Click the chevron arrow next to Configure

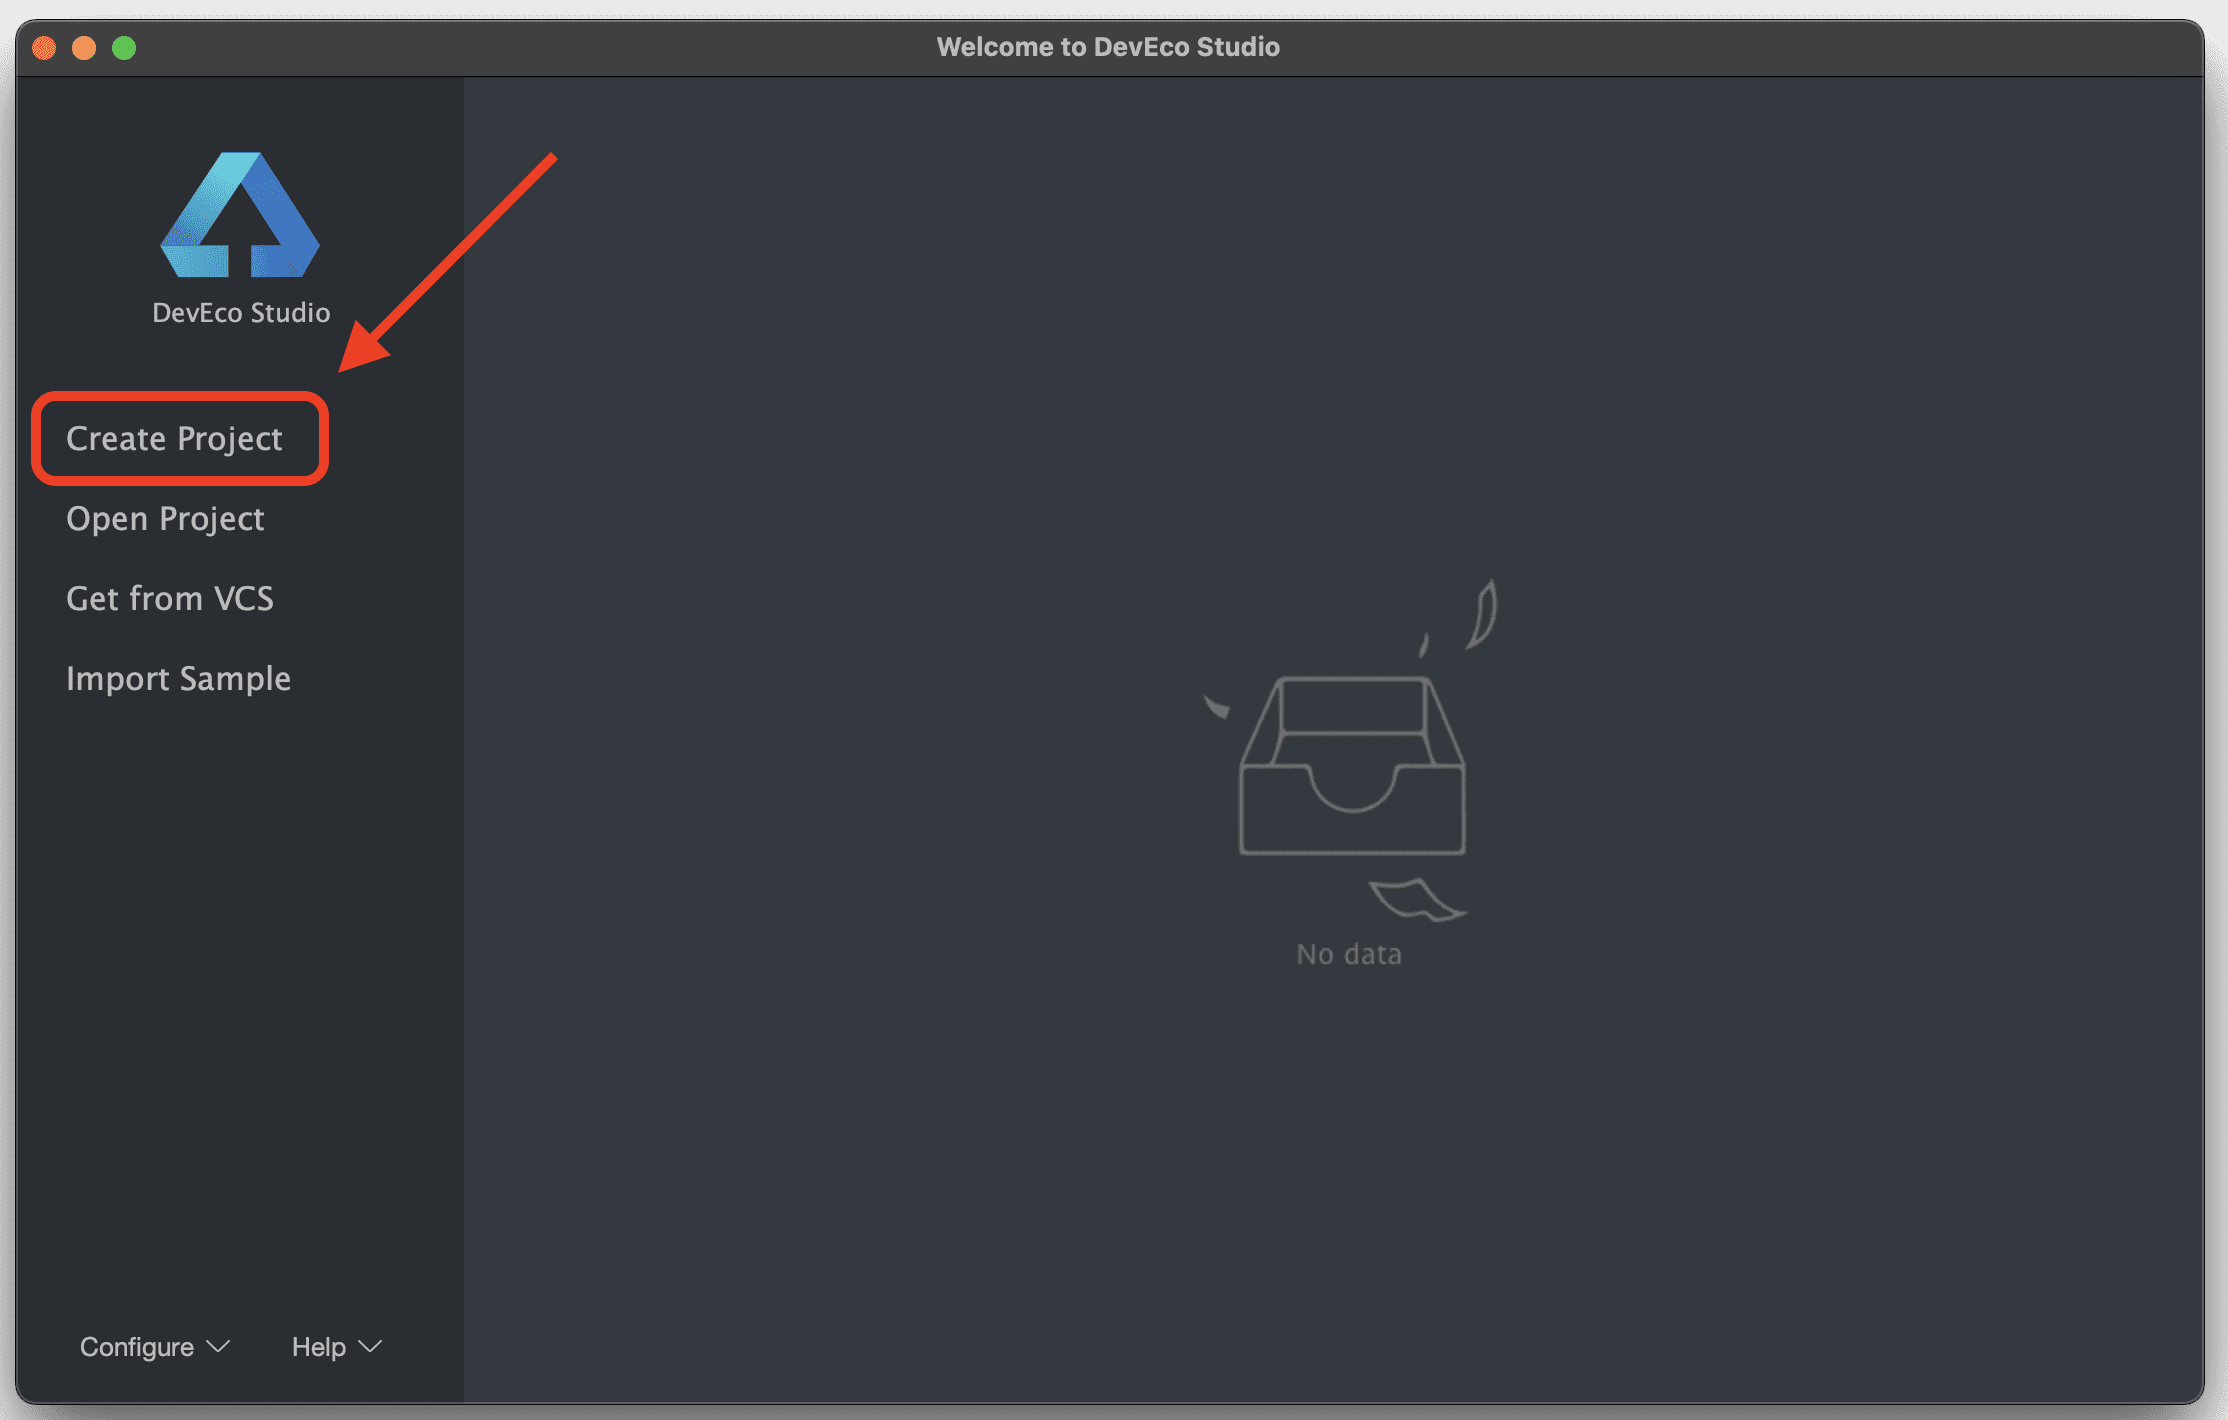click(219, 1347)
